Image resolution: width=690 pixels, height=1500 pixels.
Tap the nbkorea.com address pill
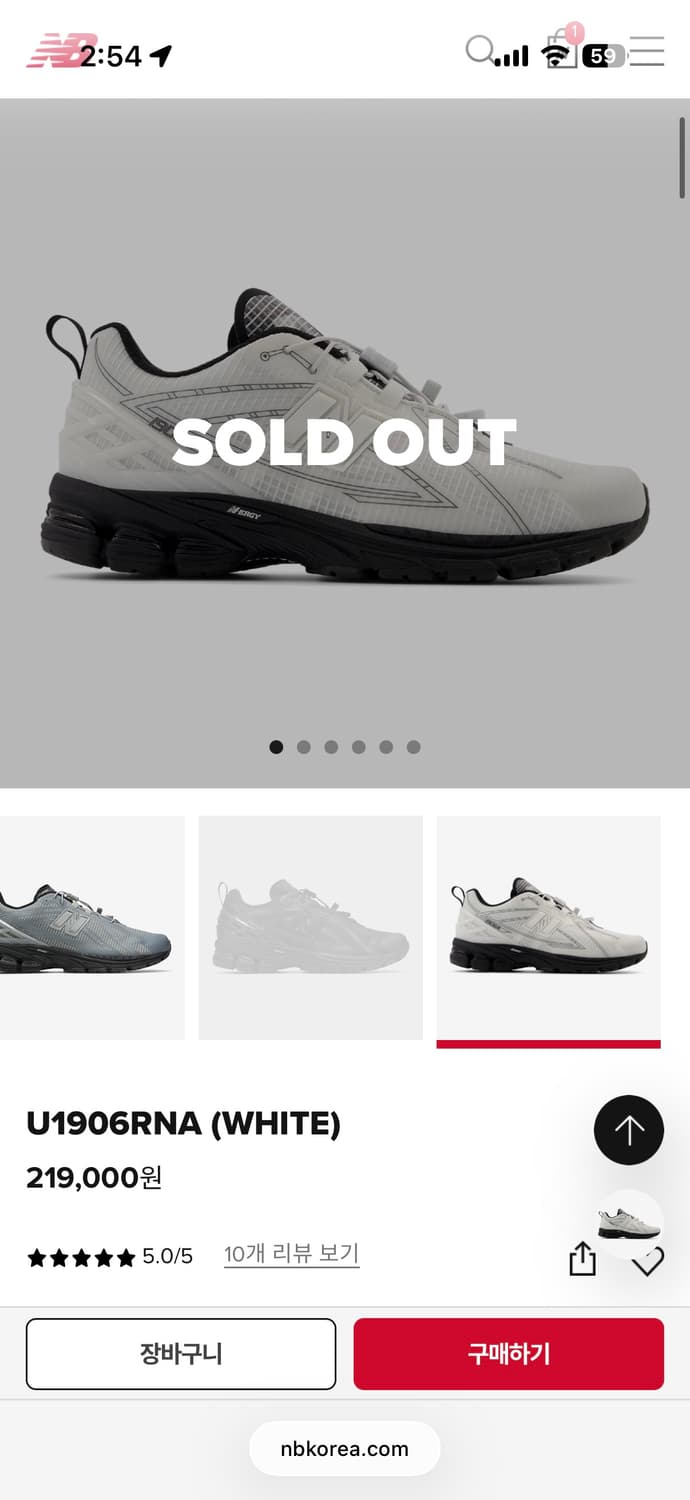[x=345, y=1448]
